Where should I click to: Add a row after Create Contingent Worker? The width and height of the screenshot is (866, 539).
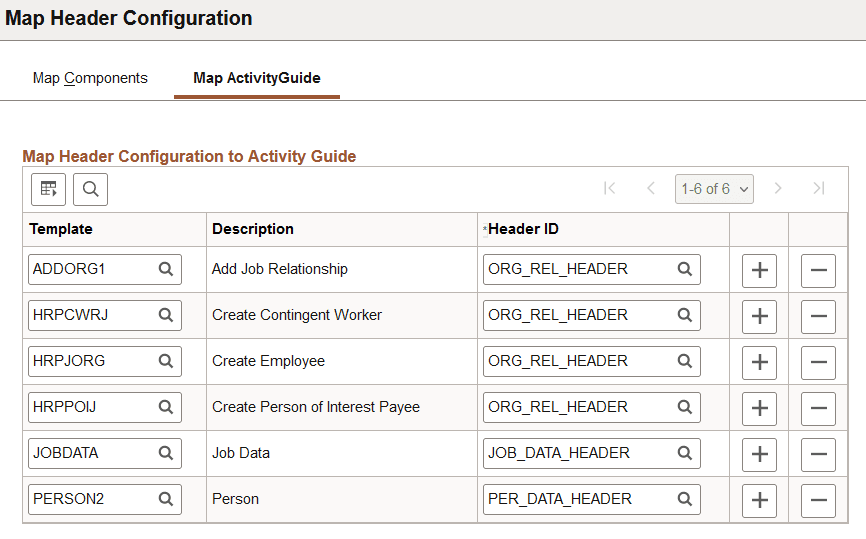pyautogui.click(x=759, y=316)
